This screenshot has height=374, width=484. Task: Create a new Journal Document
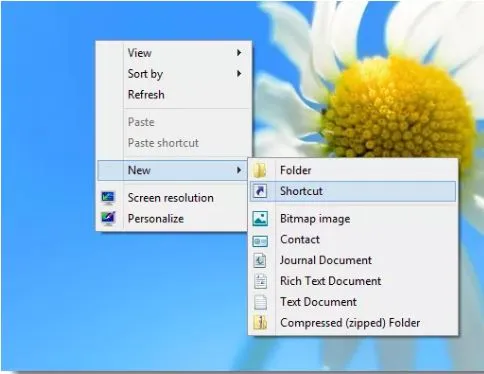tap(353, 260)
